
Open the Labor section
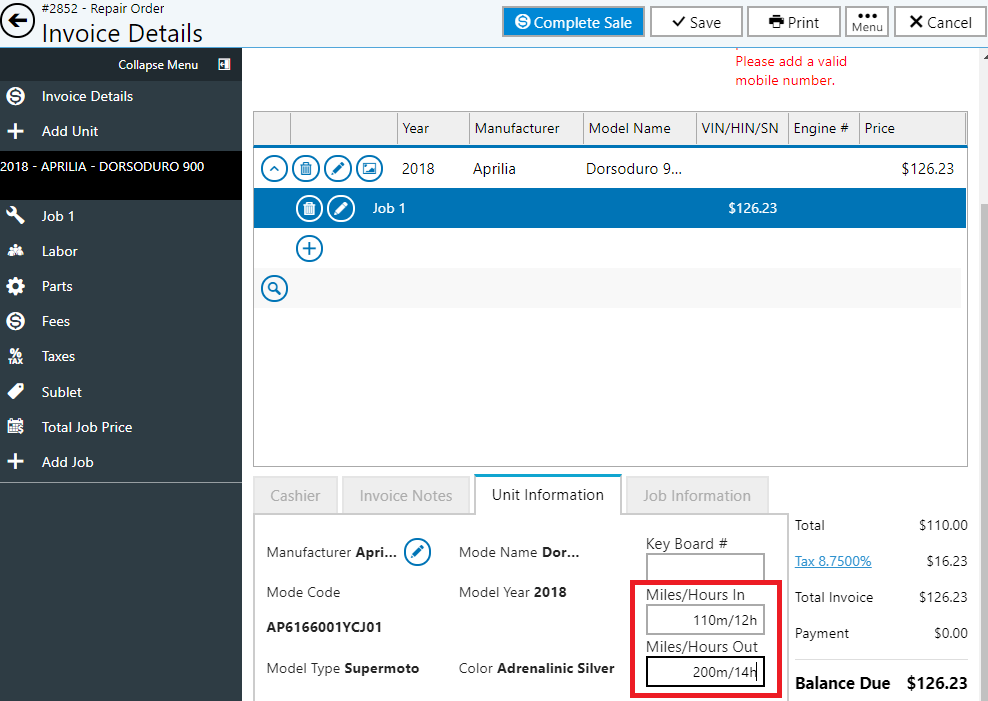(x=59, y=251)
